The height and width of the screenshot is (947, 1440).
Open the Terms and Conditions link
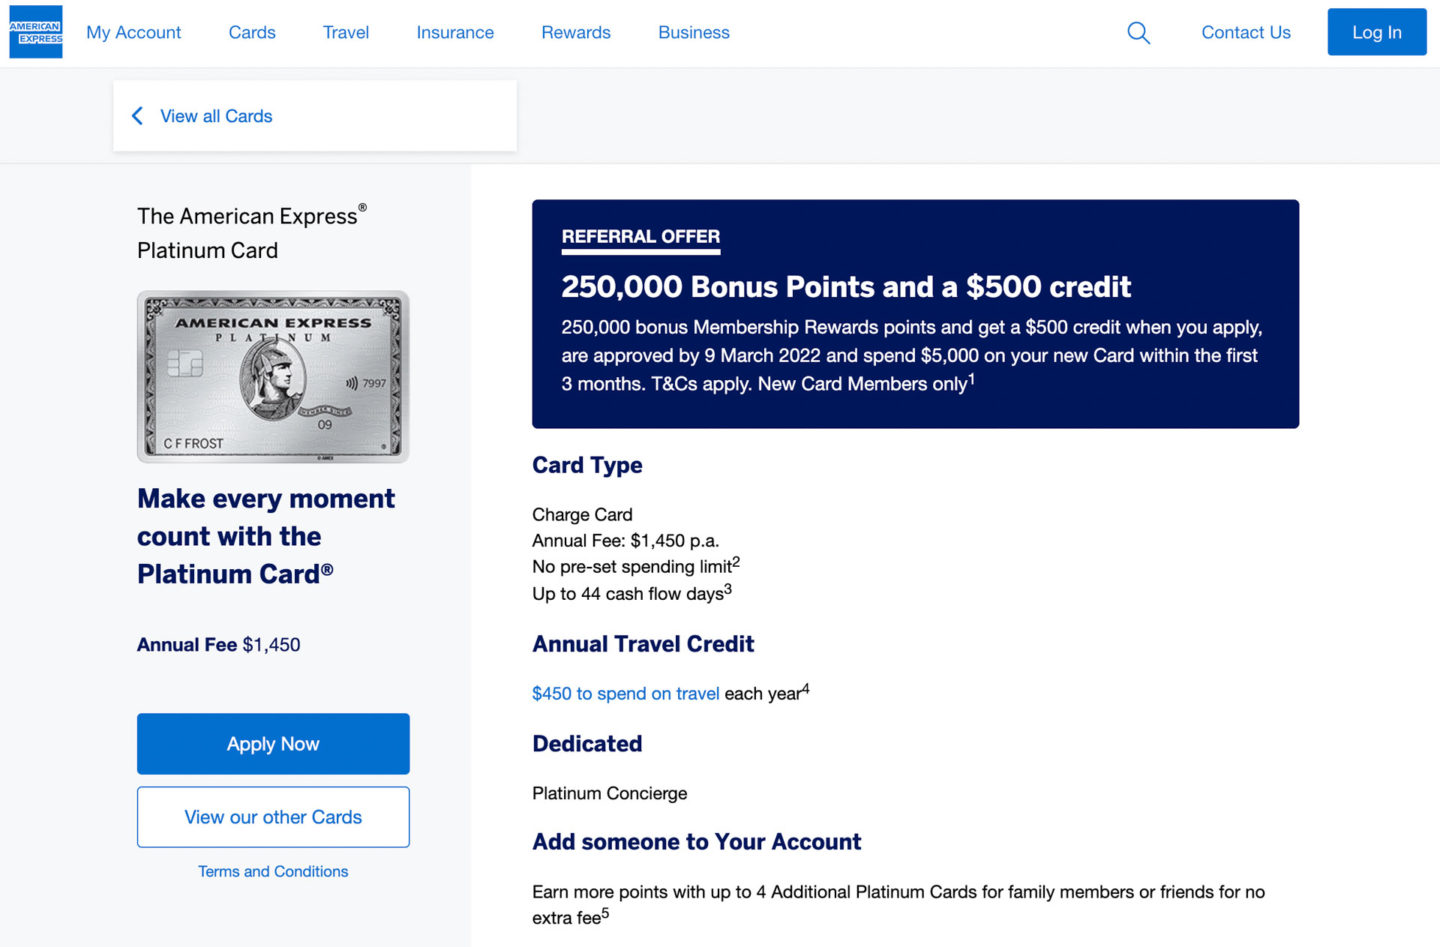click(x=273, y=872)
